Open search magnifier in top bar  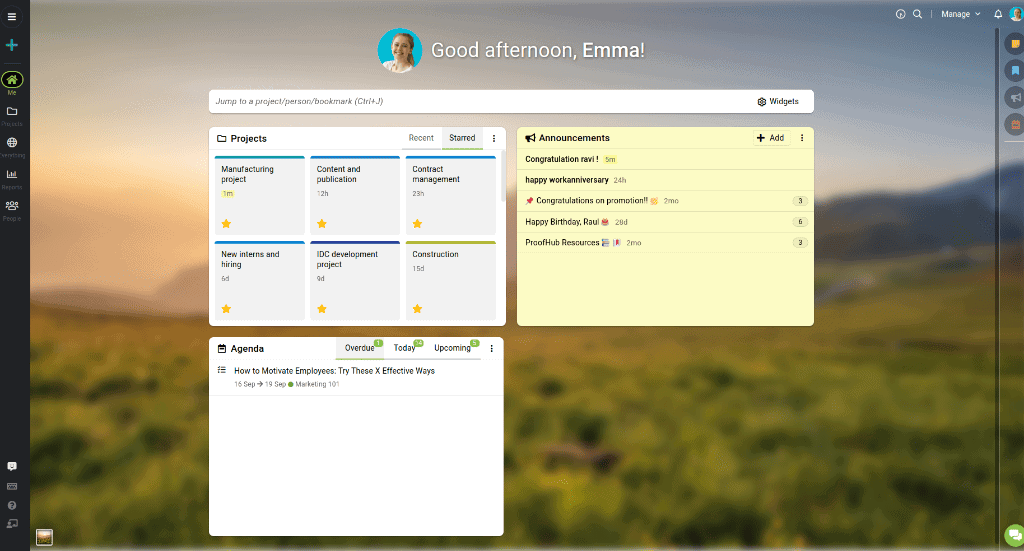pos(918,14)
